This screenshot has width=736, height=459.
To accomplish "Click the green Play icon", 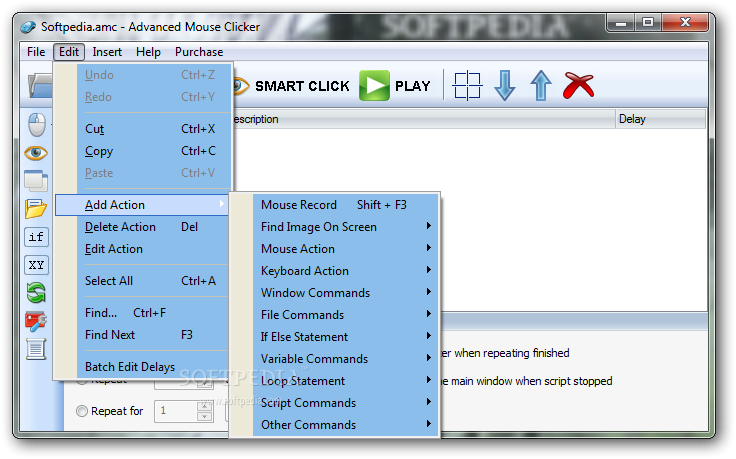I will coord(374,85).
